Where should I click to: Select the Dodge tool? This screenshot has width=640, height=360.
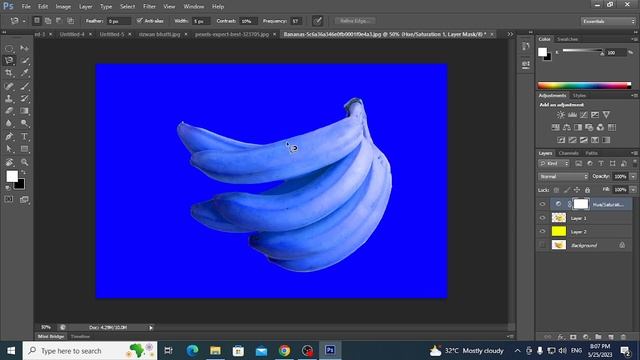(x=24, y=123)
